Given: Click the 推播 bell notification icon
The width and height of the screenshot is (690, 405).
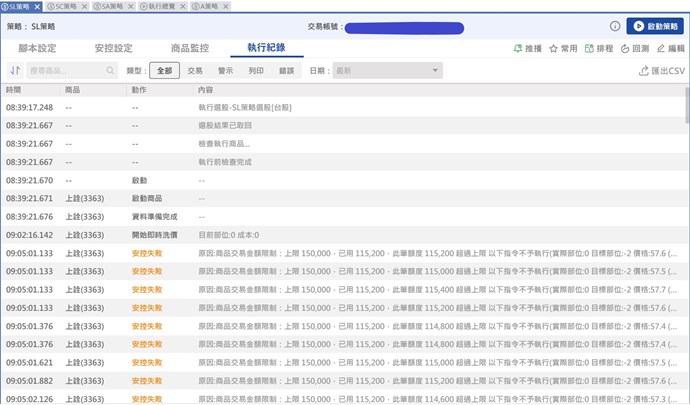Looking at the screenshot, I should (518, 48).
